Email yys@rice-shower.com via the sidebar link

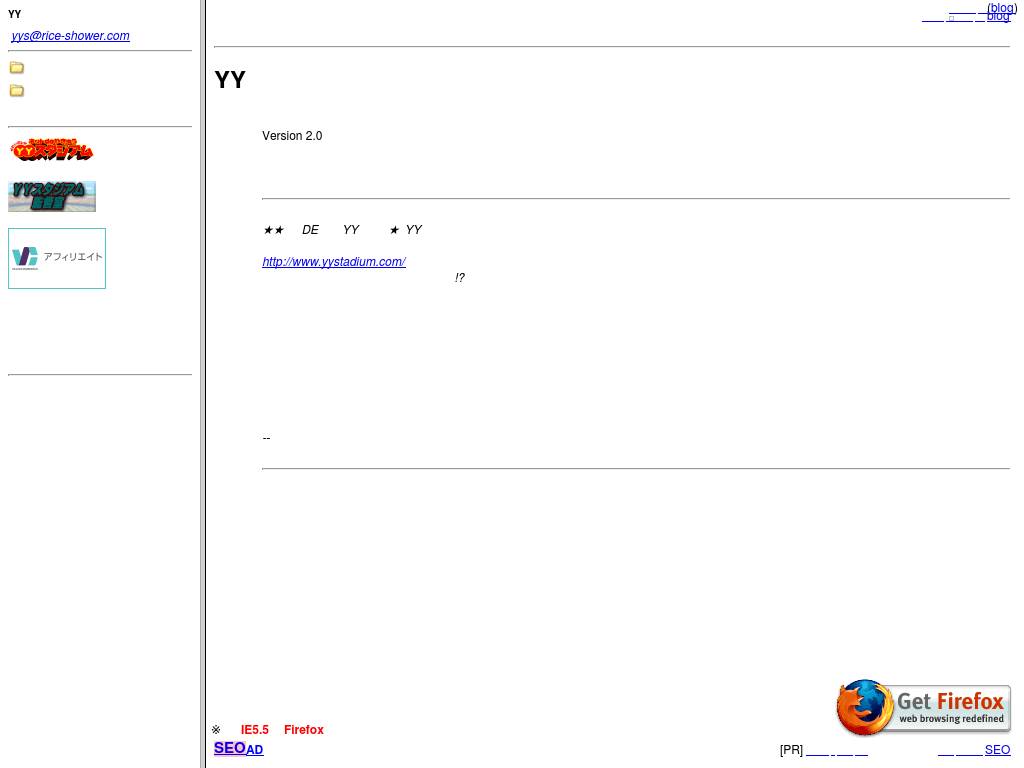pos(70,36)
